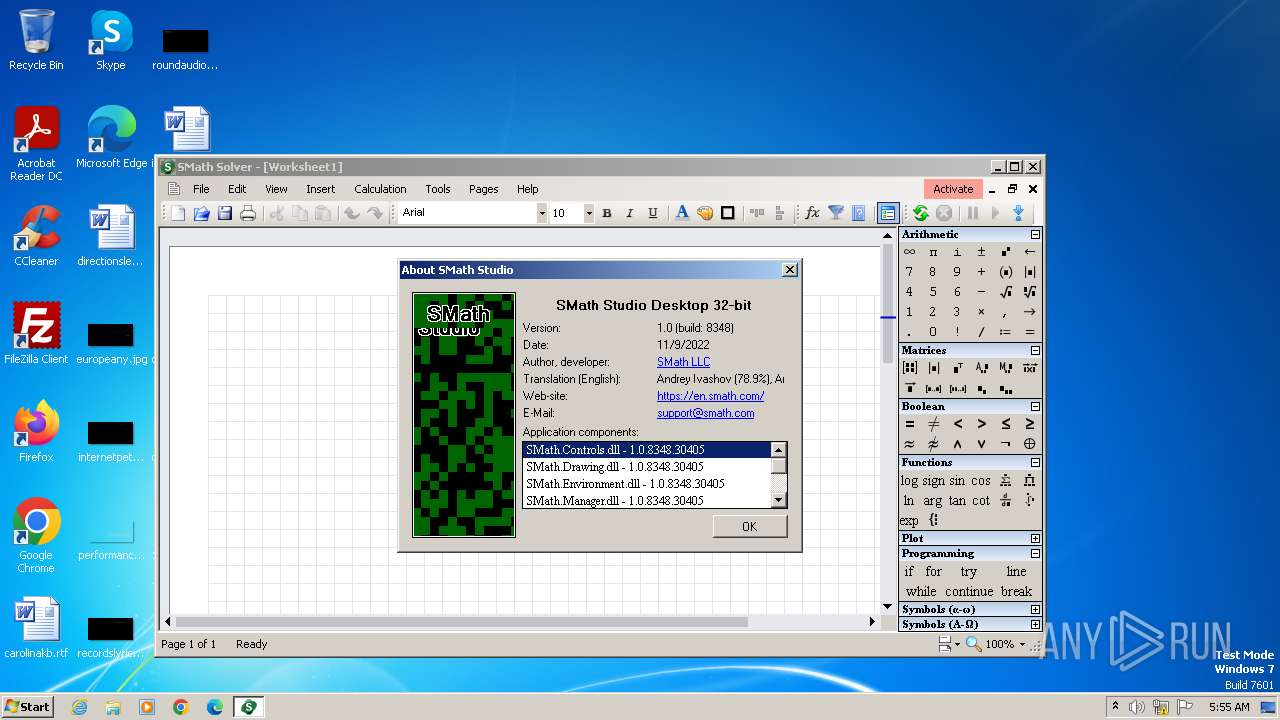This screenshot has height=720, width=1280.
Task: Insert the infinity symbol from Arithmetic
Action: point(909,252)
